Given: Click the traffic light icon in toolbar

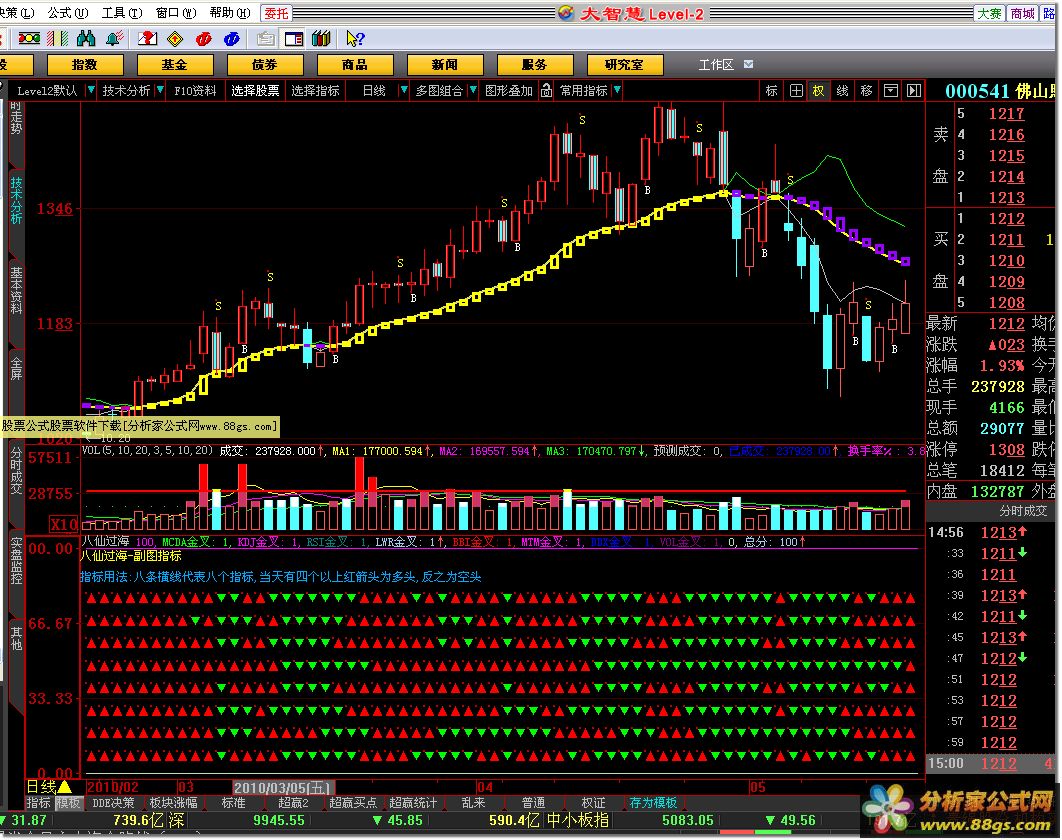Looking at the screenshot, I should [29, 39].
